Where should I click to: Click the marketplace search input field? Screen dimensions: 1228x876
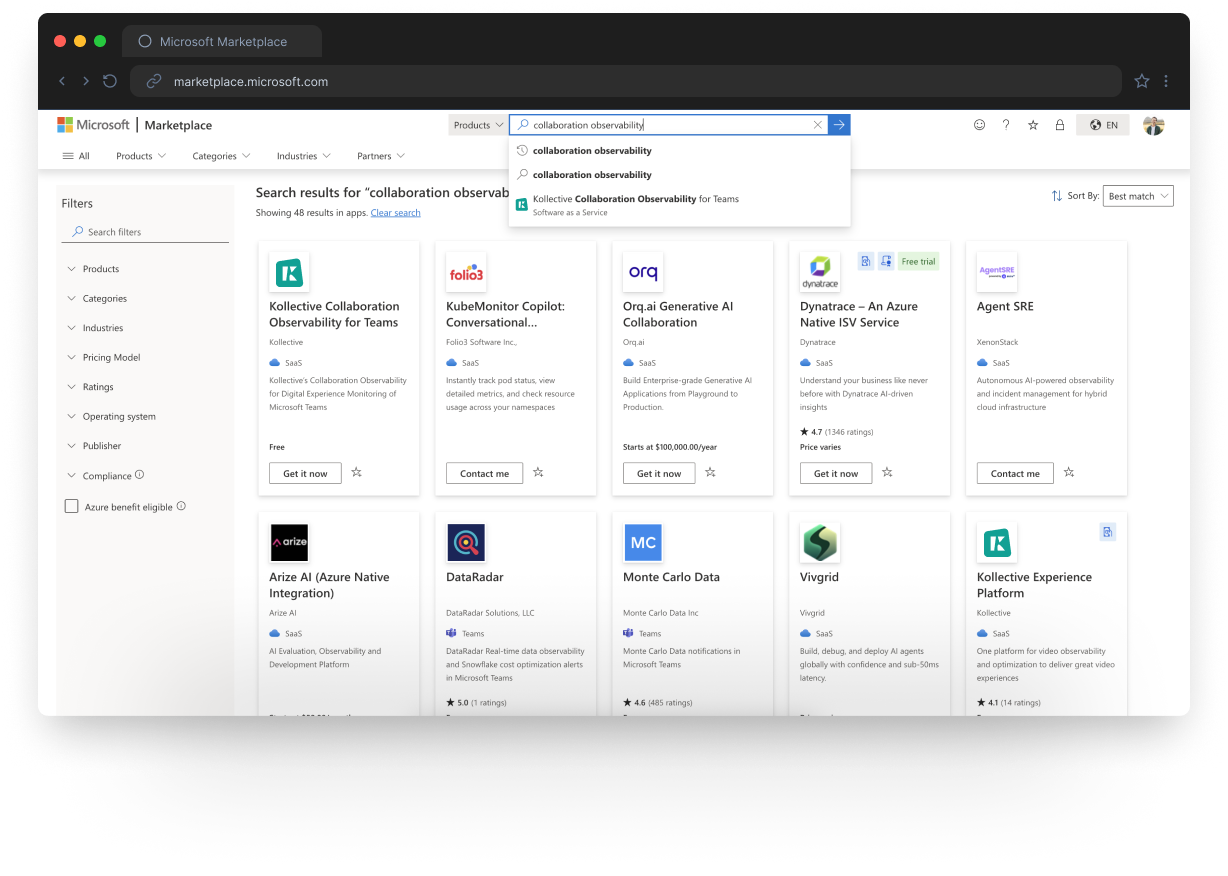click(x=670, y=125)
